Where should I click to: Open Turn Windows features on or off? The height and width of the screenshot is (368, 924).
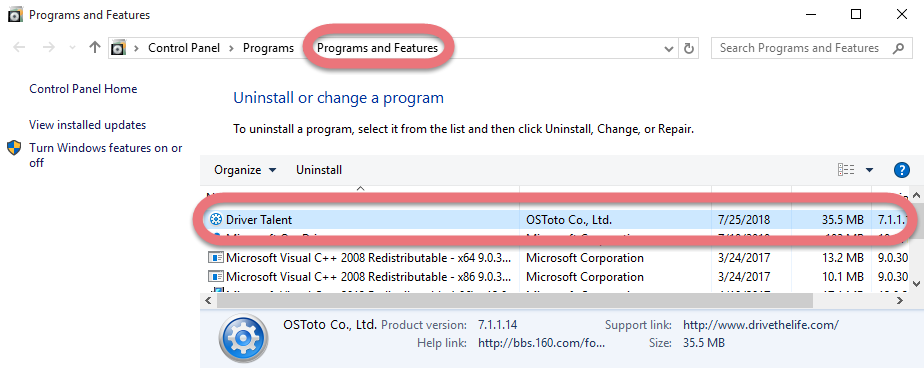click(x=106, y=156)
